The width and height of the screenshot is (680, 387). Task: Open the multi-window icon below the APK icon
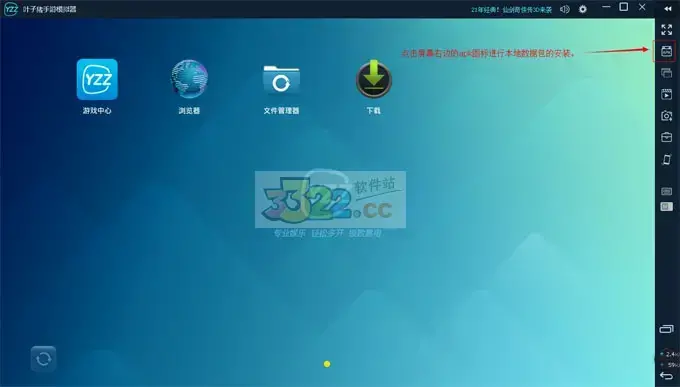pos(667,72)
